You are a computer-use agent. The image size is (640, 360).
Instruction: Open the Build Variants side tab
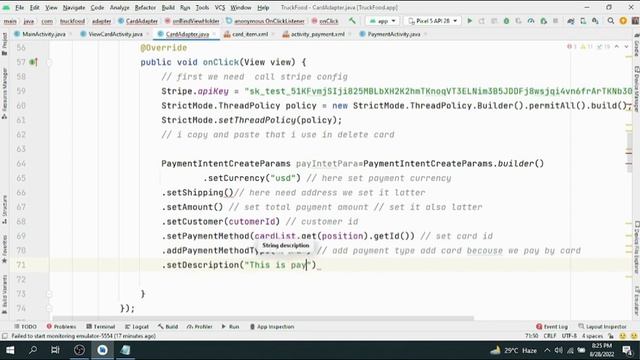click(4, 294)
